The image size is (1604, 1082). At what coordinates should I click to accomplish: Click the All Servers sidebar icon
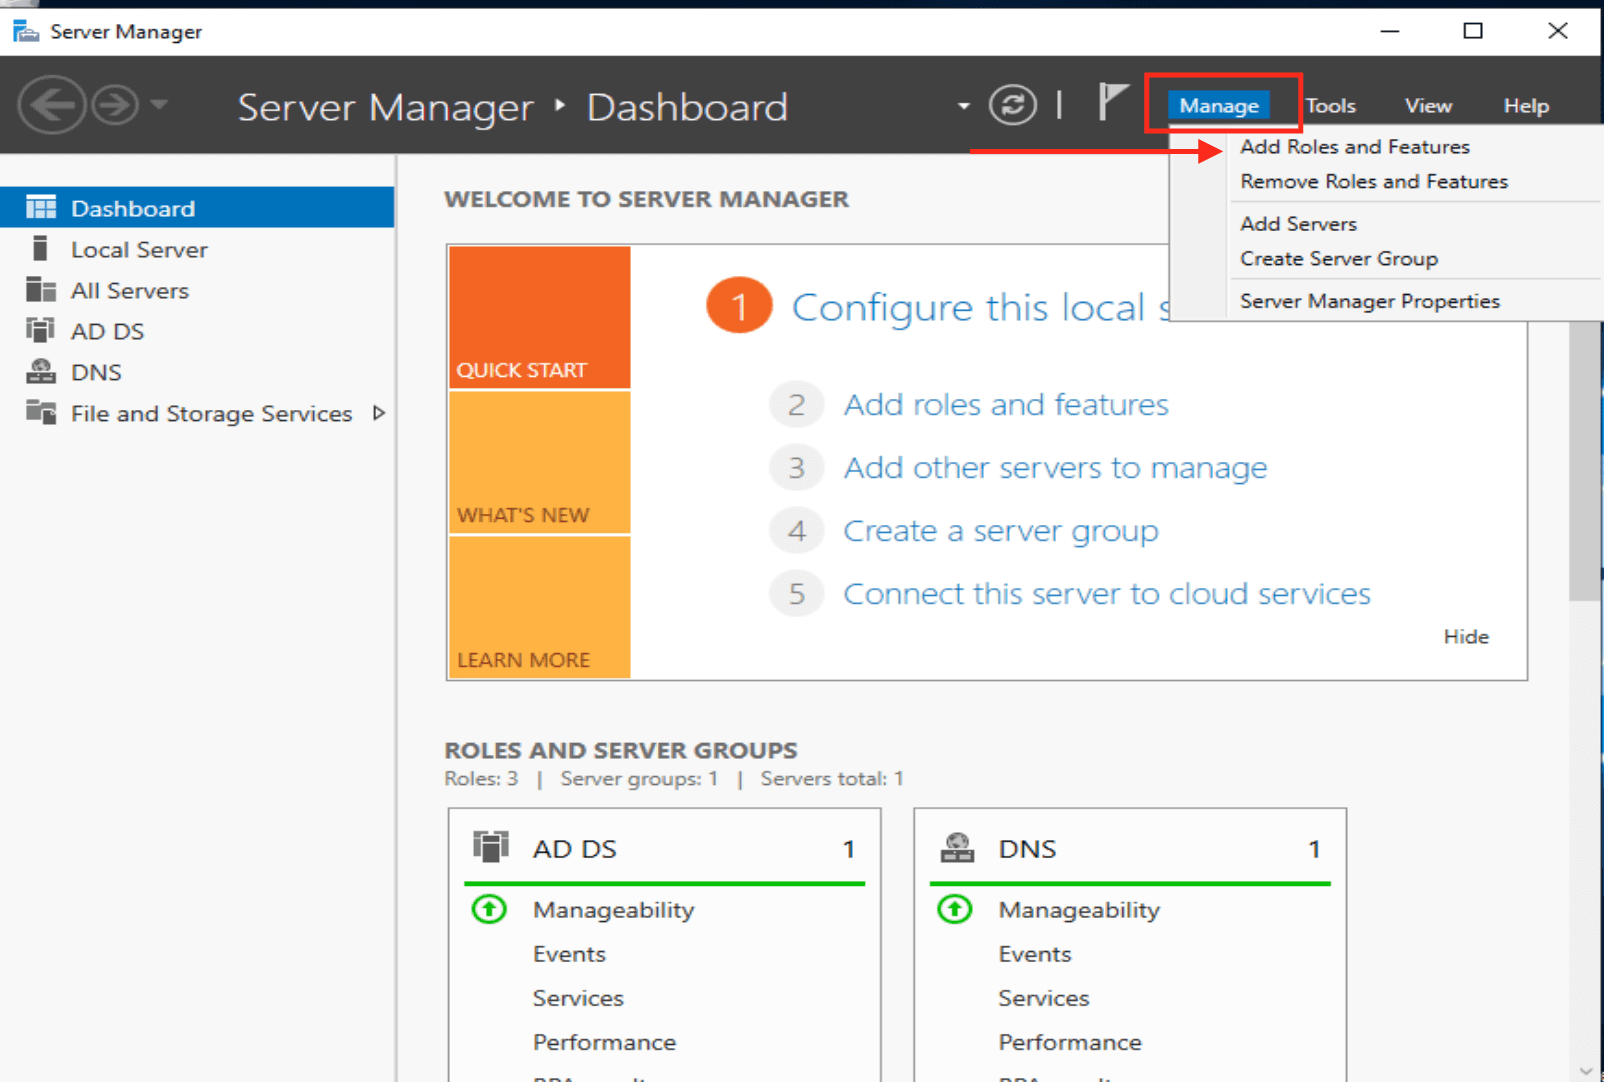[40, 290]
